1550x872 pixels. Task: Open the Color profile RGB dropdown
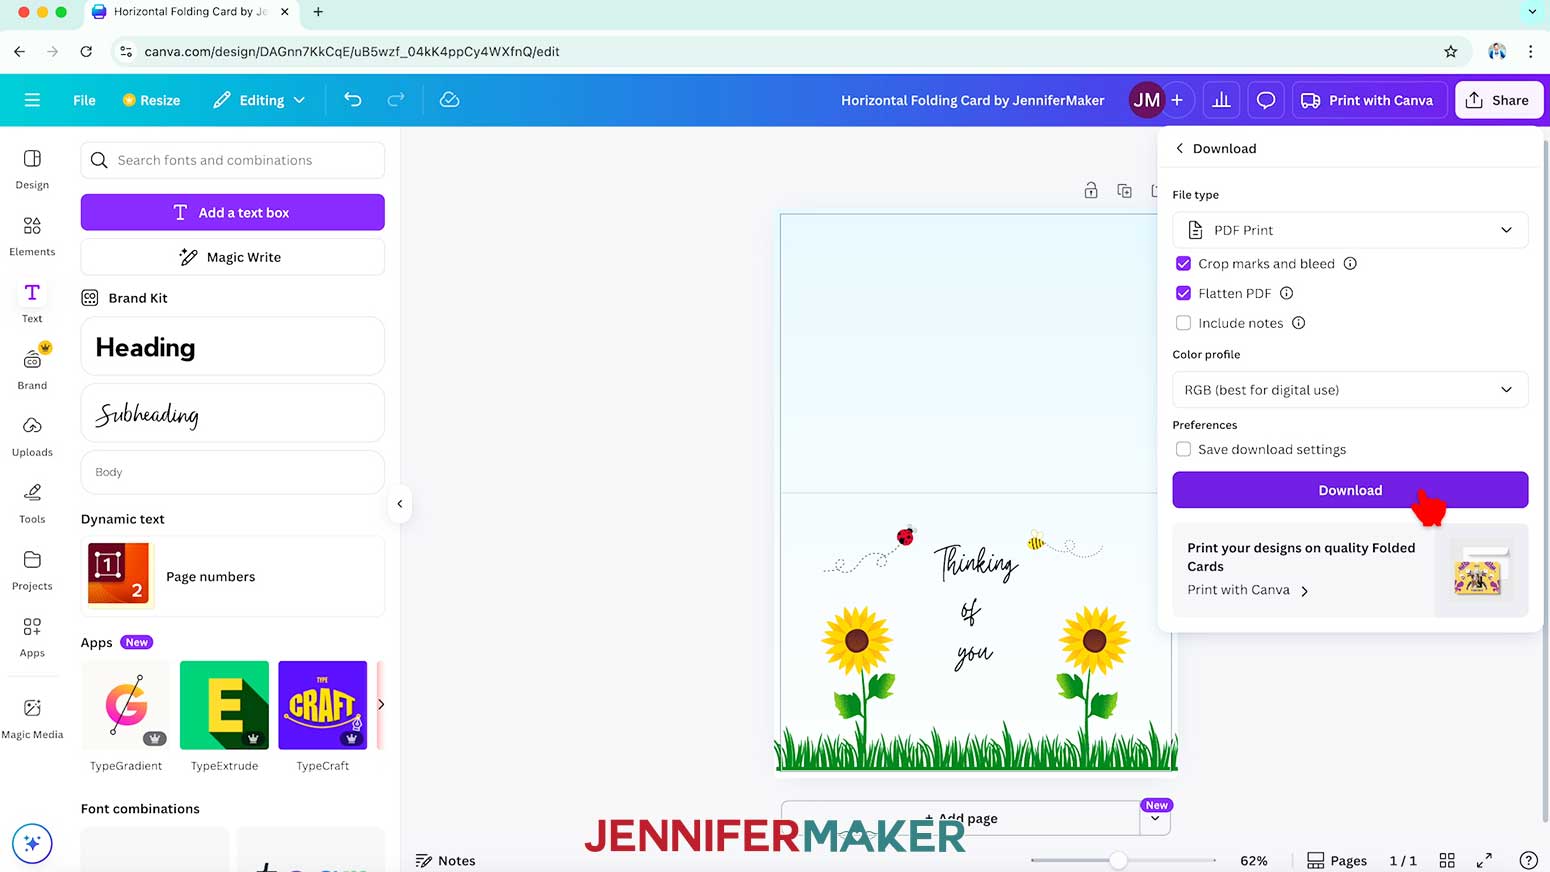point(1350,390)
